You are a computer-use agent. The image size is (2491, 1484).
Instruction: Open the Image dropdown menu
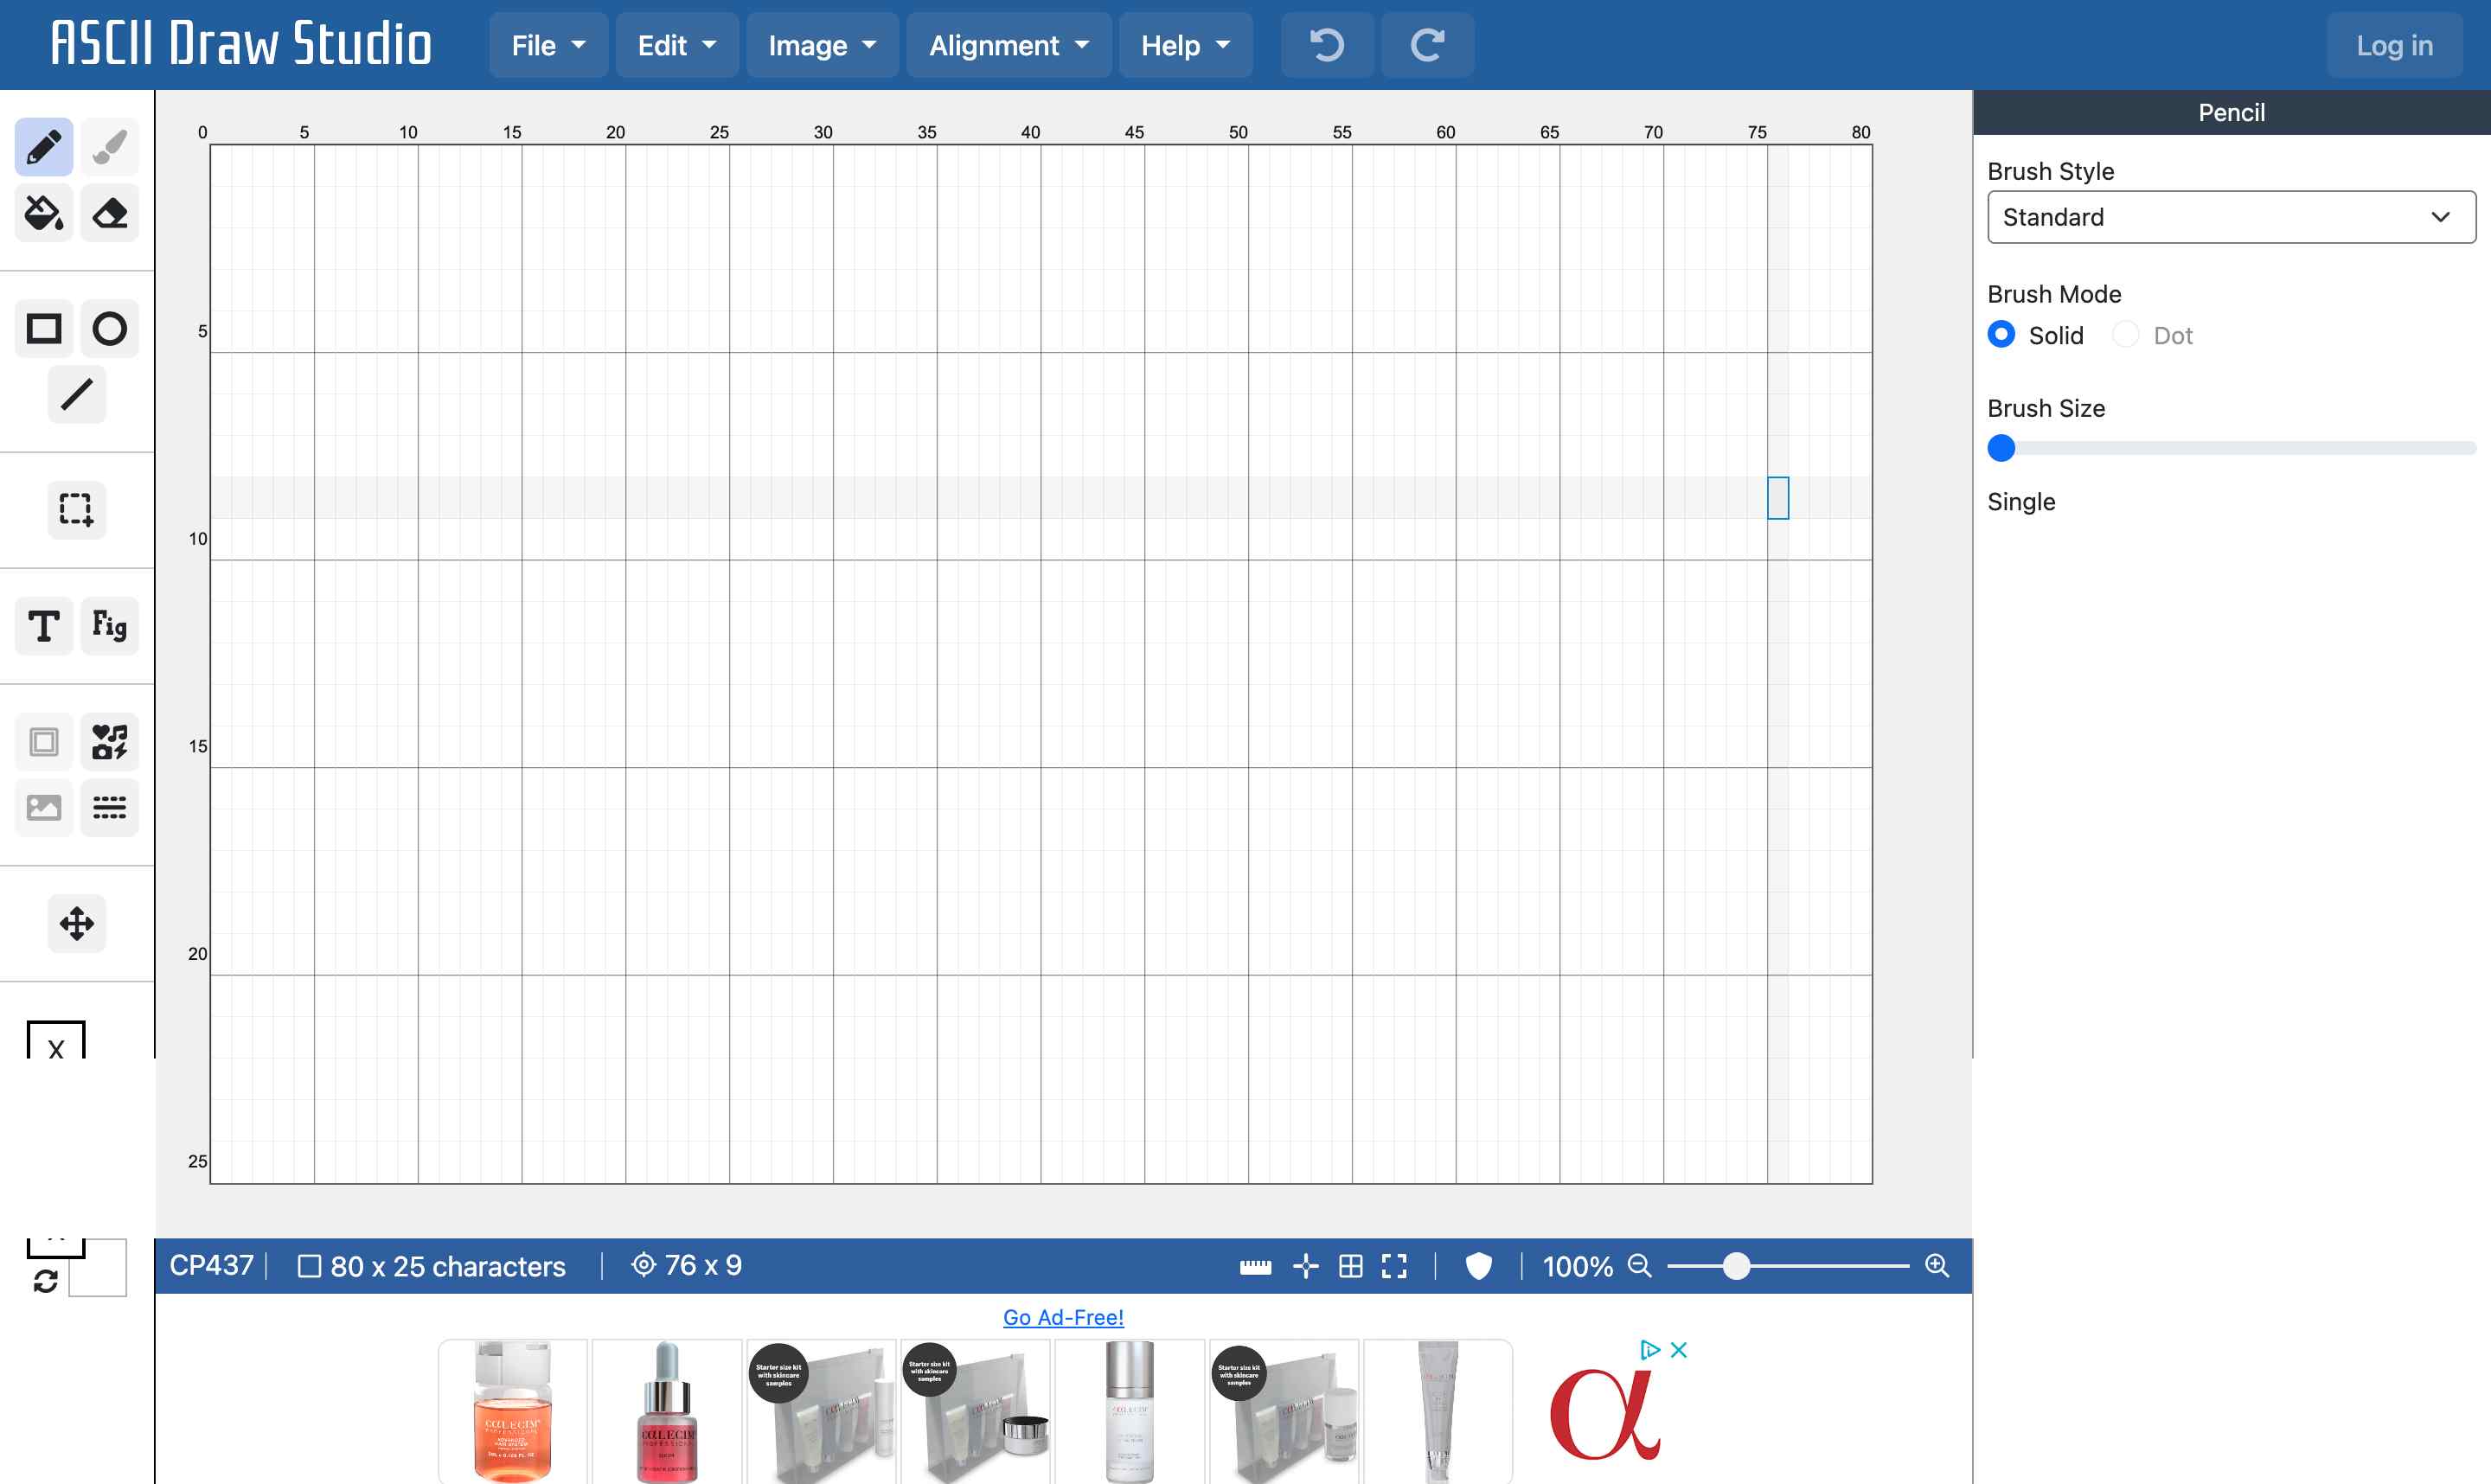point(822,45)
